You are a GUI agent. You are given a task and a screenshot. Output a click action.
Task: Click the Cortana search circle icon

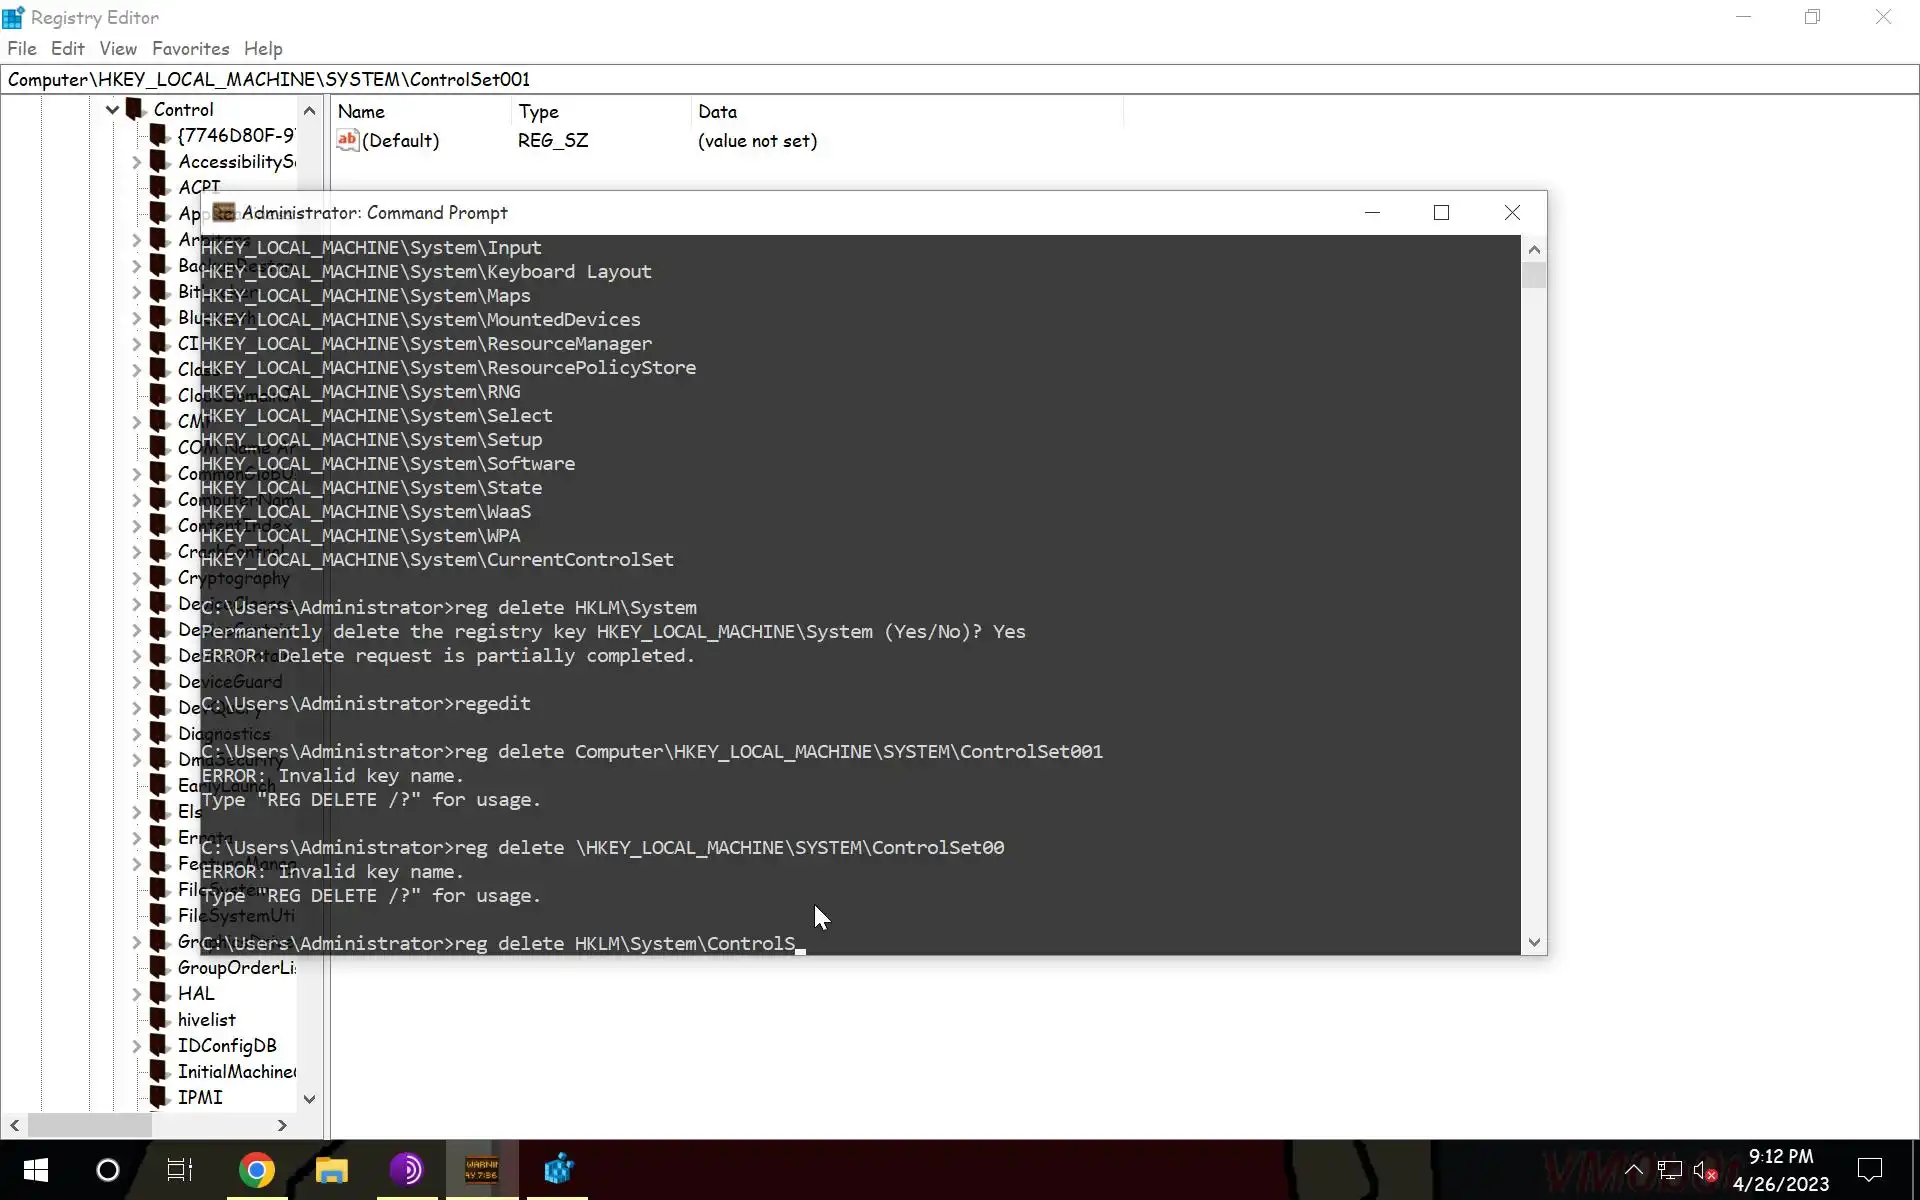(107, 1169)
